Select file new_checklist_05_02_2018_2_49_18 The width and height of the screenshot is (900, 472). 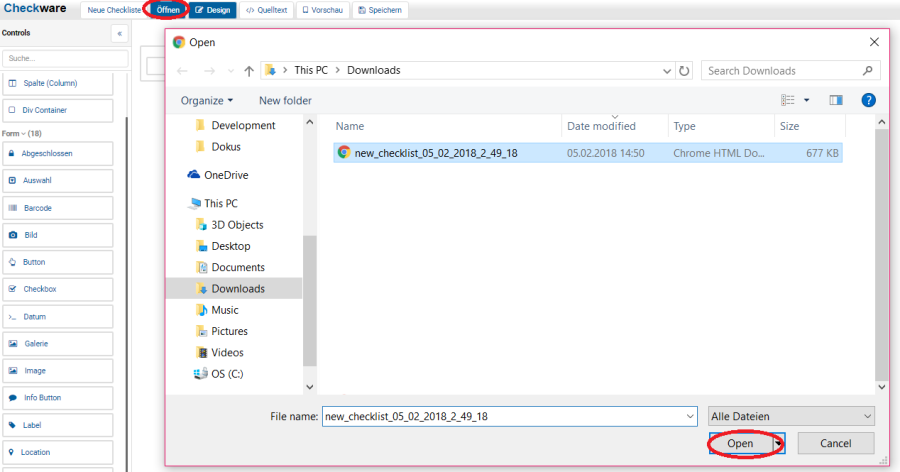click(x=435, y=153)
